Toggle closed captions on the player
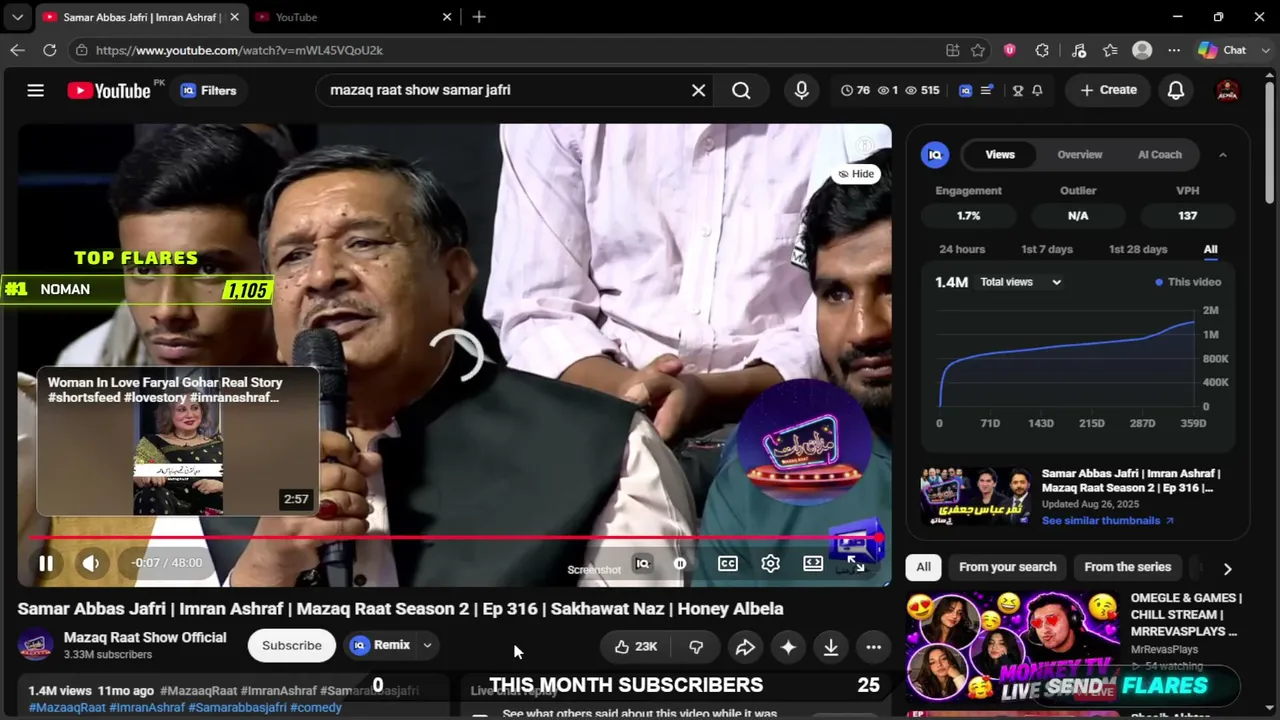Image resolution: width=1280 pixels, height=720 pixels. coord(728,563)
